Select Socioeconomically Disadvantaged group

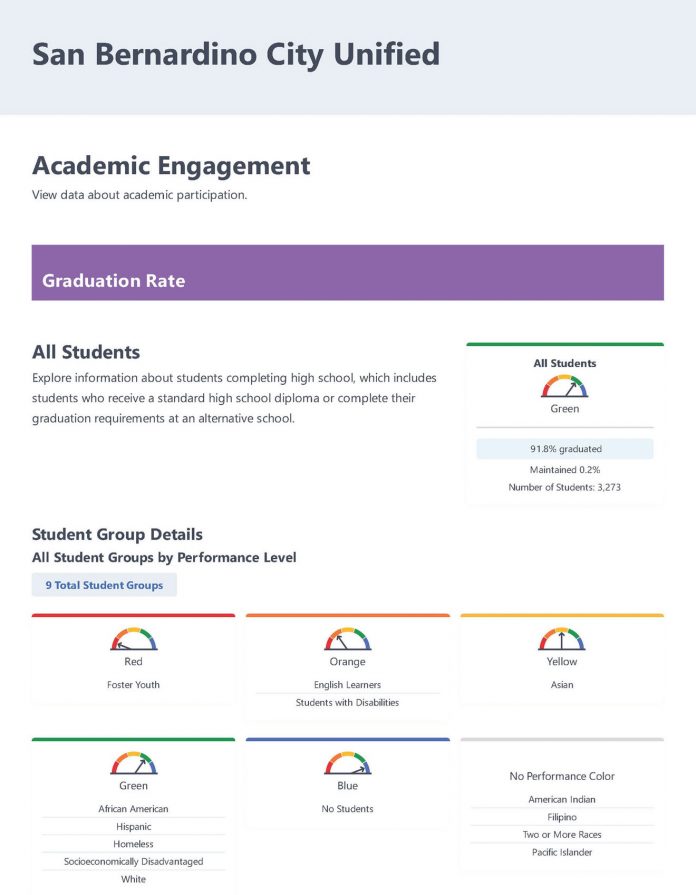[x=134, y=861]
